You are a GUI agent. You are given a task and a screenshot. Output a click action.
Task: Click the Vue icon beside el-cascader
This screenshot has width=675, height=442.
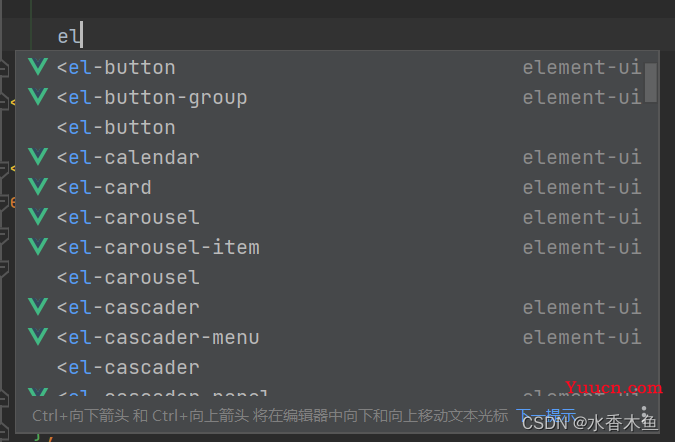38,306
